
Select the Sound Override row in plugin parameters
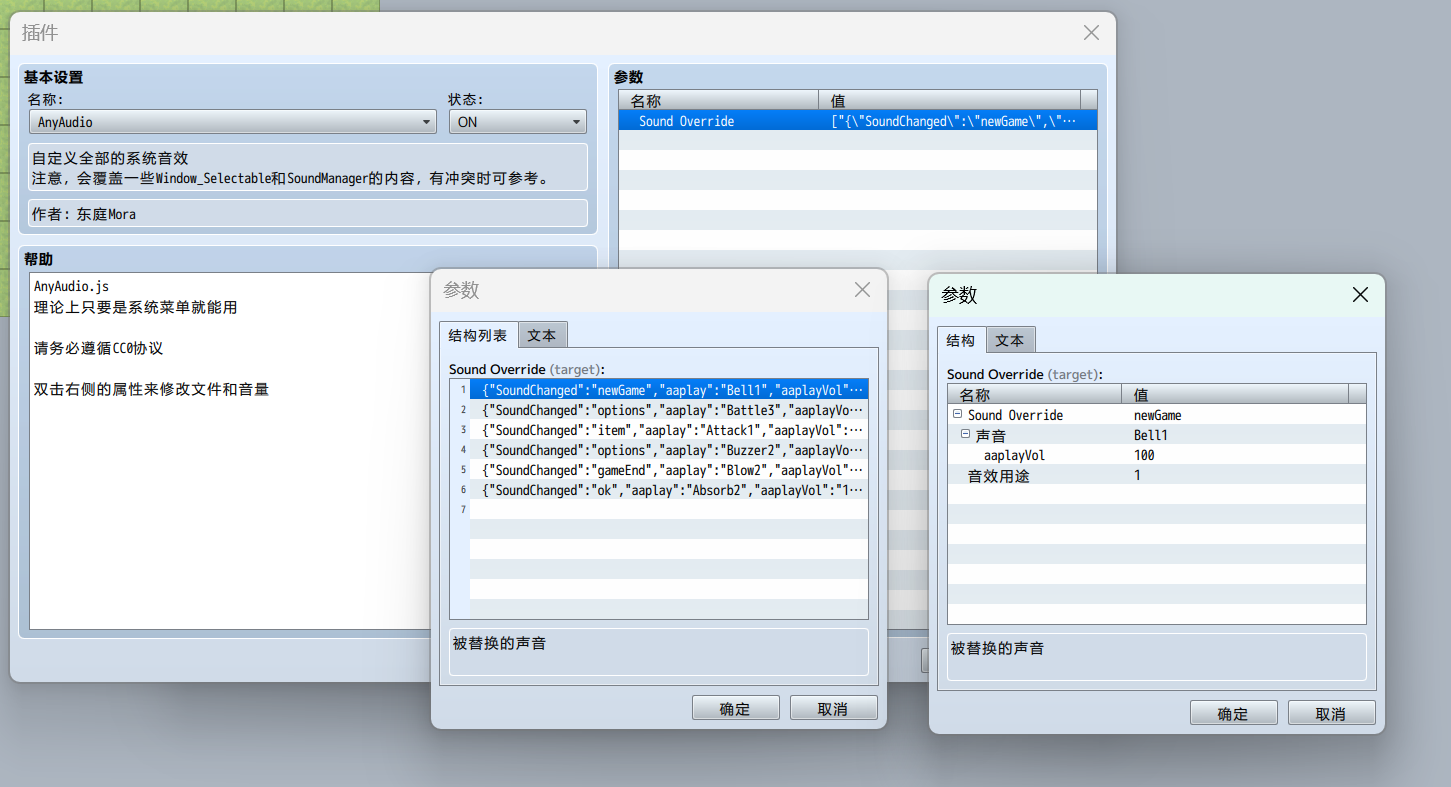pyautogui.click(x=858, y=121)
